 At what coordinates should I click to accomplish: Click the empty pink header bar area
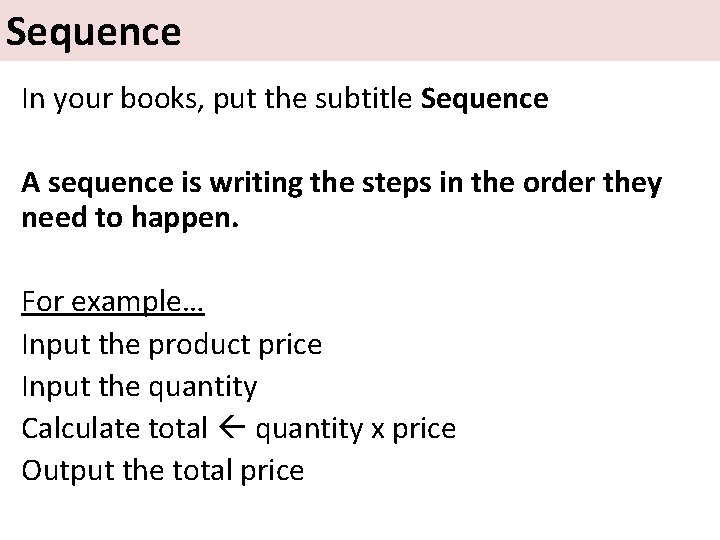(x=450, y=32)
